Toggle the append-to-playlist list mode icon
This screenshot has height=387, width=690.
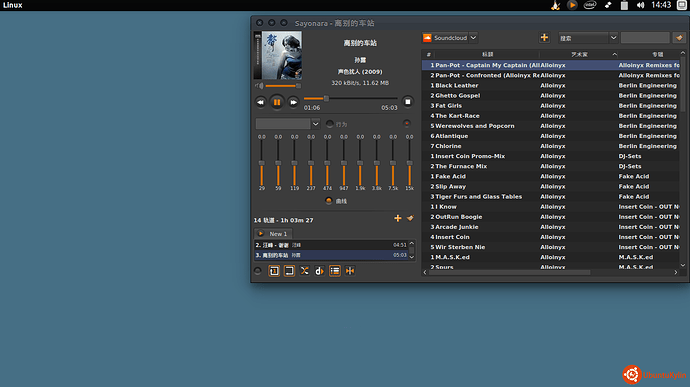coord(335,271)
